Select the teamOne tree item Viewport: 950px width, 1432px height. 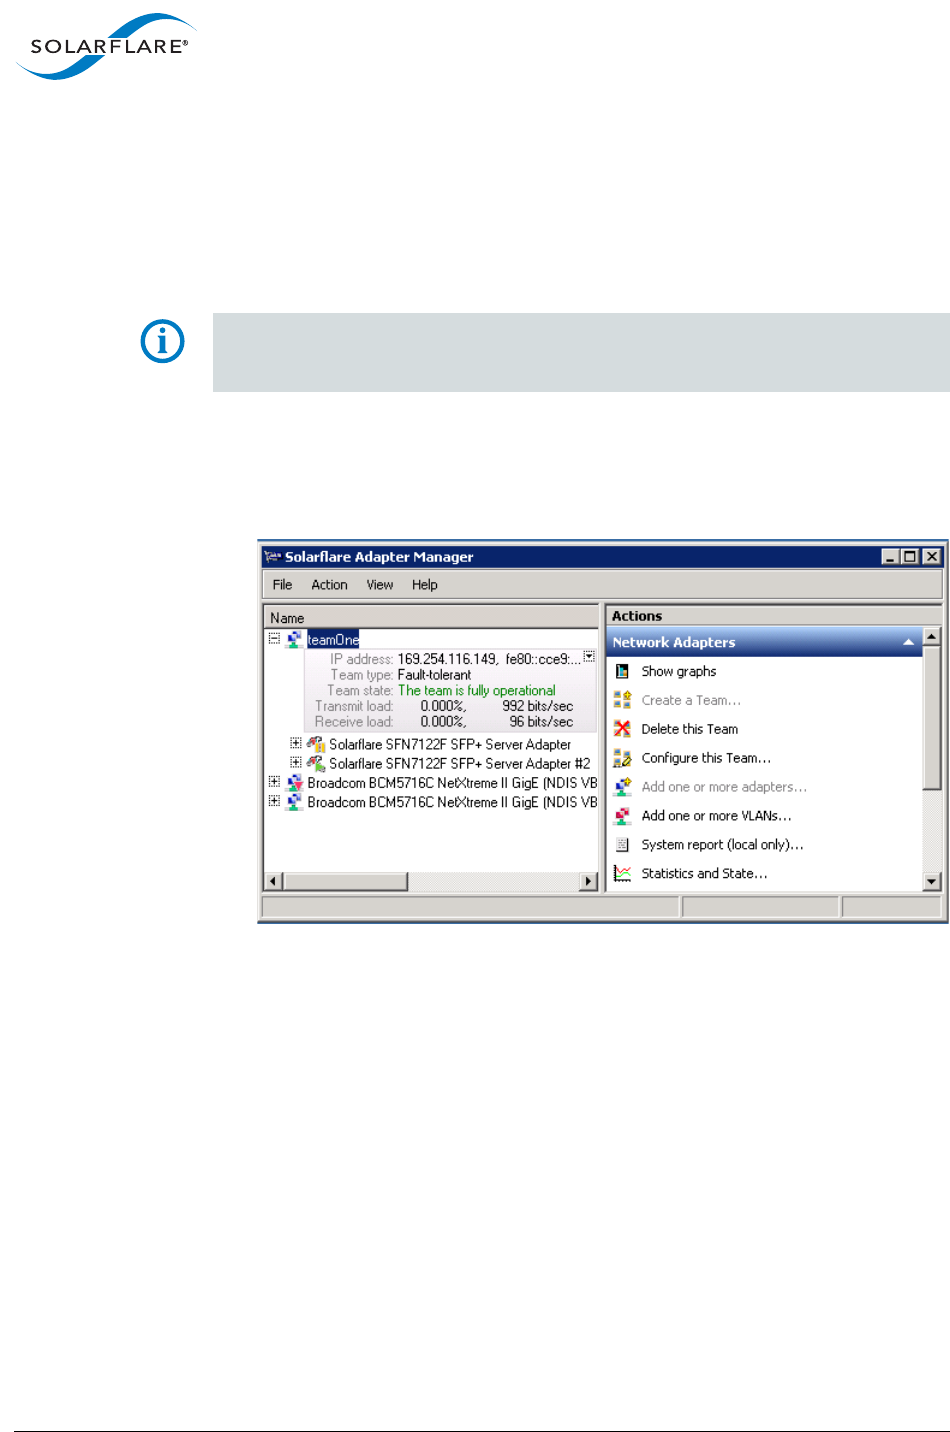coord(333,640)
